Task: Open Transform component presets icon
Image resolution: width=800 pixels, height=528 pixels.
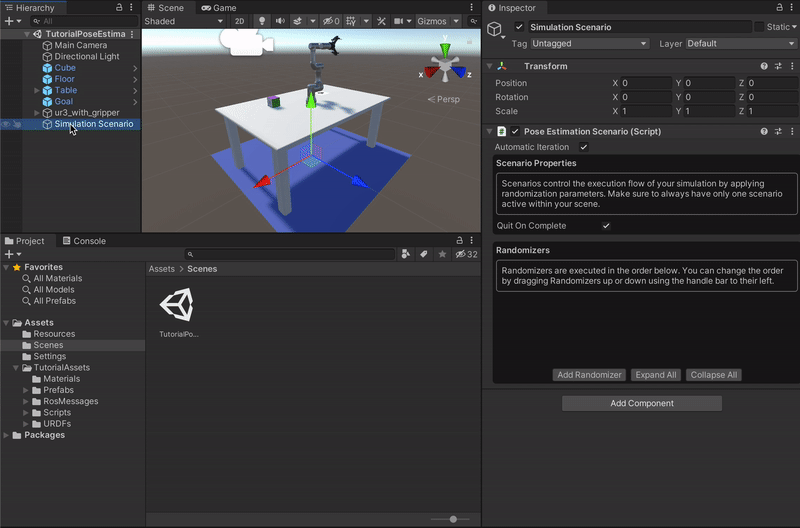Action: coord(778,66)
